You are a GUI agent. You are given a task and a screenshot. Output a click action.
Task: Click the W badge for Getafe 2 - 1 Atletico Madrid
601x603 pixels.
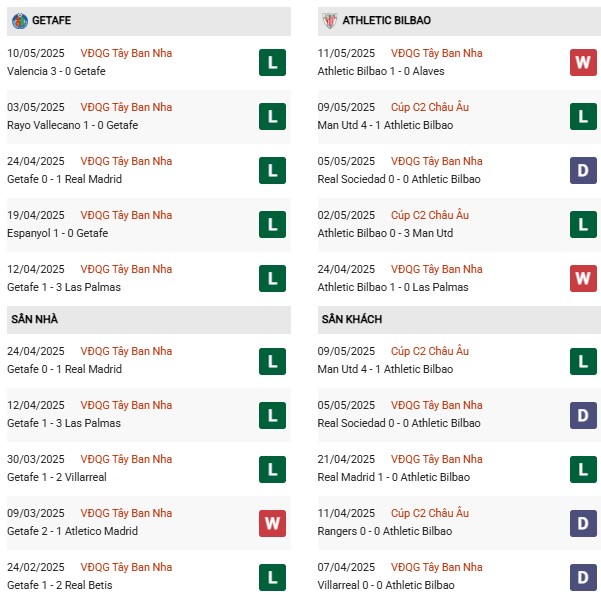point(272,523)
